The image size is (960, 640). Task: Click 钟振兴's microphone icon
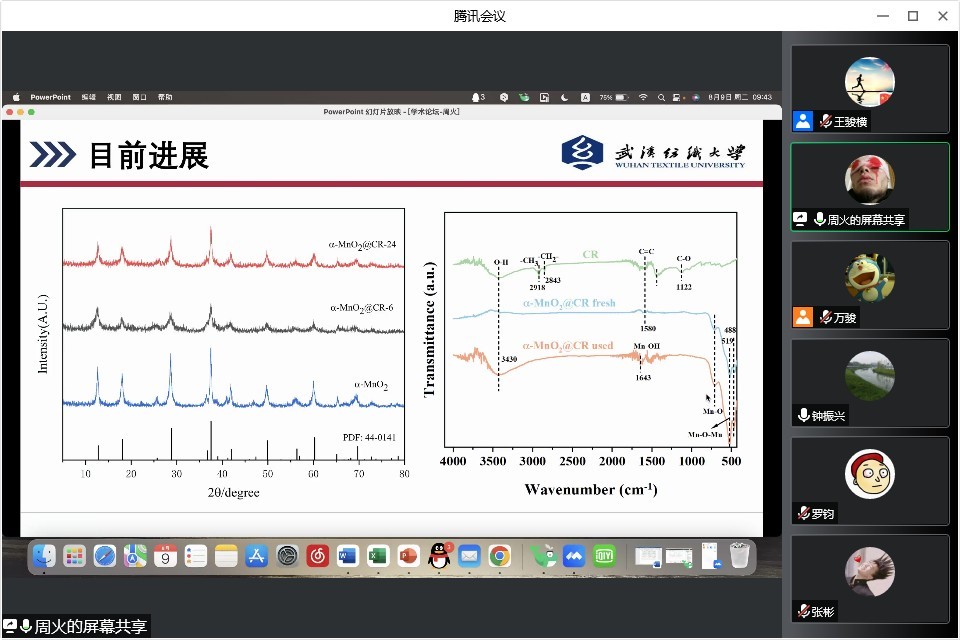point(803,415)
